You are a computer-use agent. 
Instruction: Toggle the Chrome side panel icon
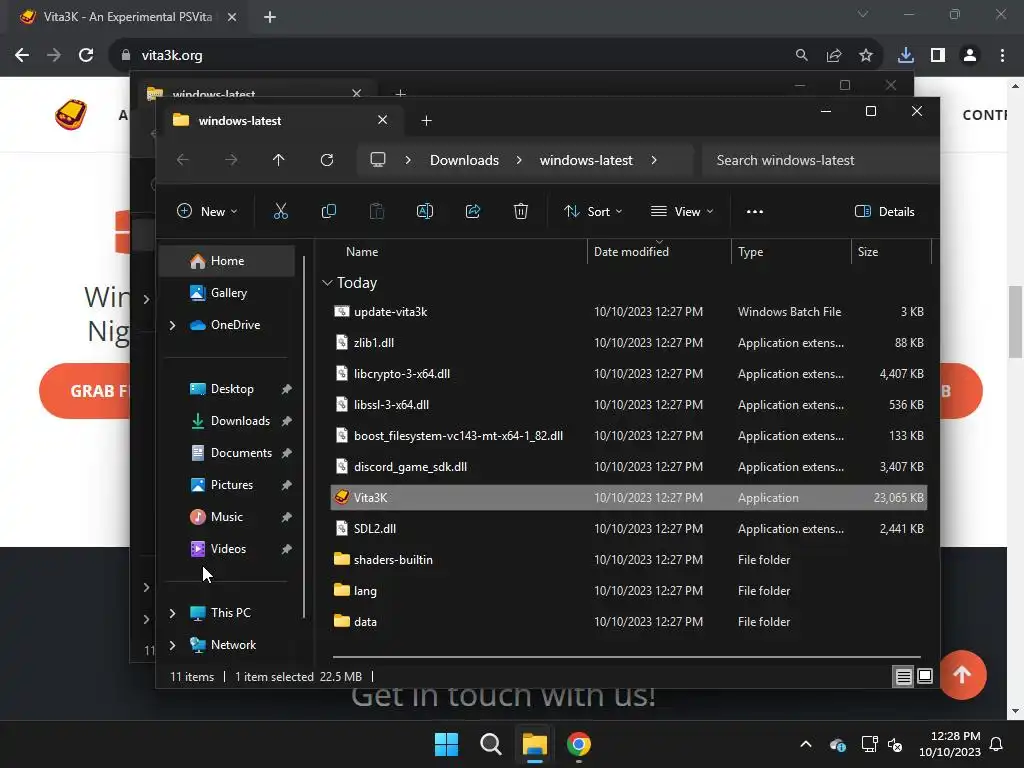click(x=938, y=56)
